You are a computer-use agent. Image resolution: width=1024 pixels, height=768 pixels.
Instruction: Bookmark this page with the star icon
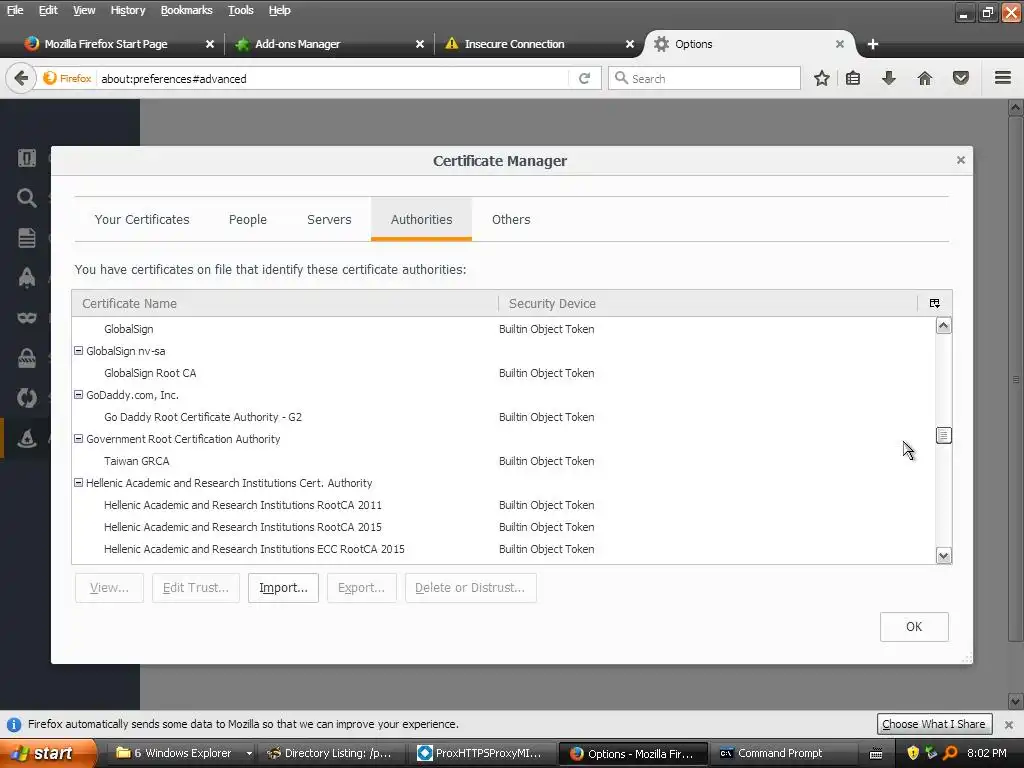tap(822, 78)
